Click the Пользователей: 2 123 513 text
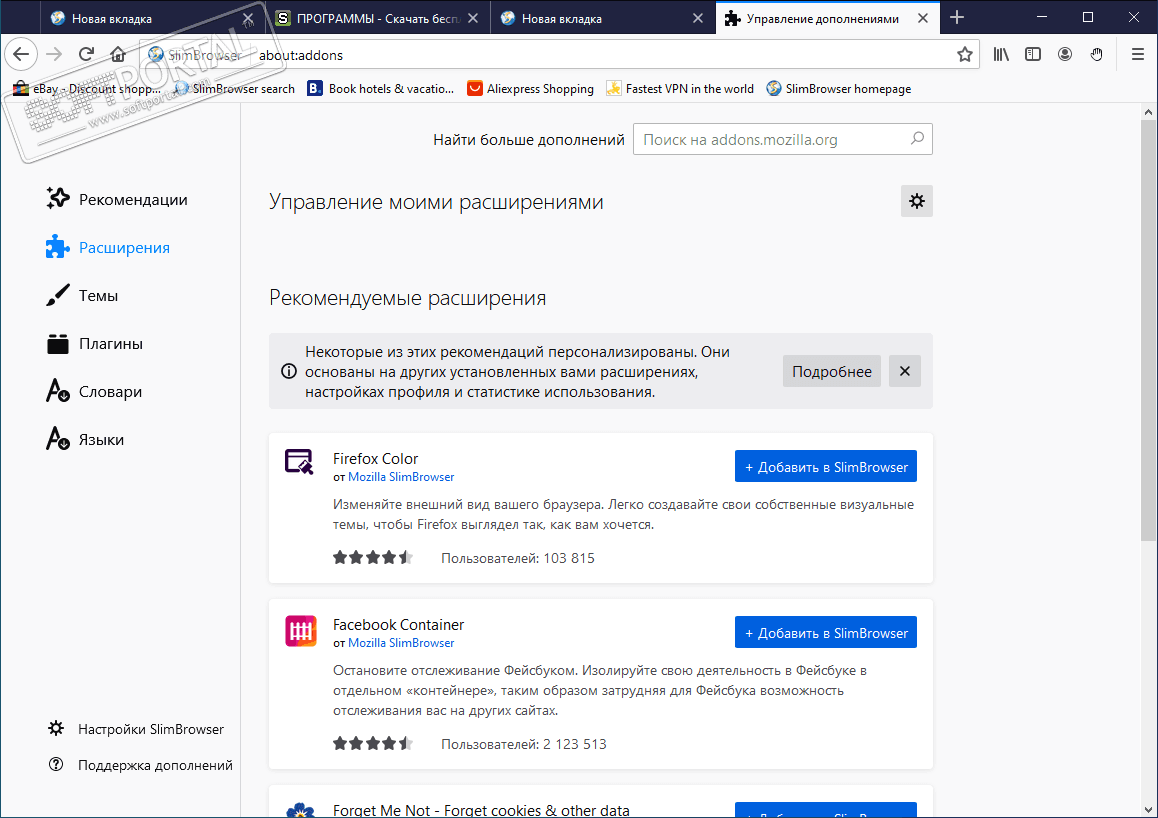1158x818 pixels. (524, 744)
